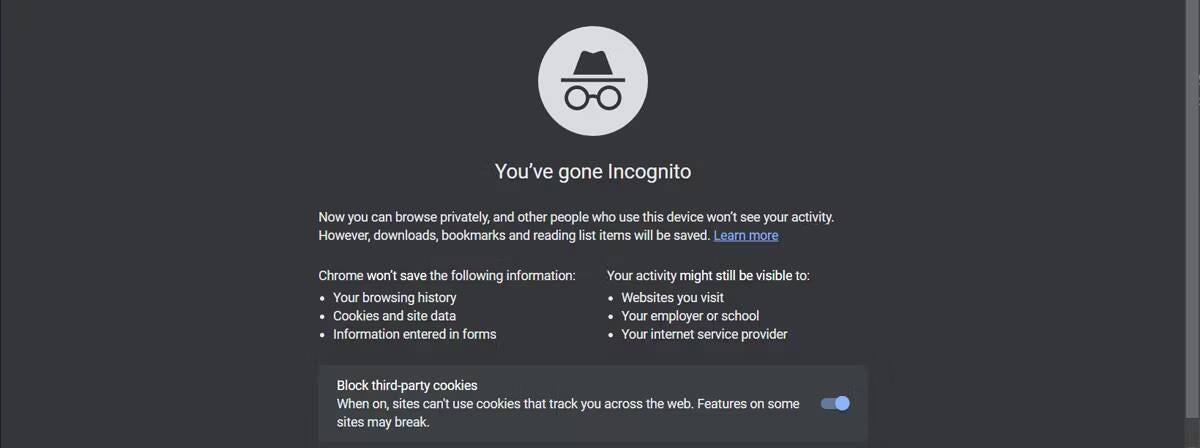Click "Your activity might still be visible to" text
The image size is (1200, 448).
point(708,275)
